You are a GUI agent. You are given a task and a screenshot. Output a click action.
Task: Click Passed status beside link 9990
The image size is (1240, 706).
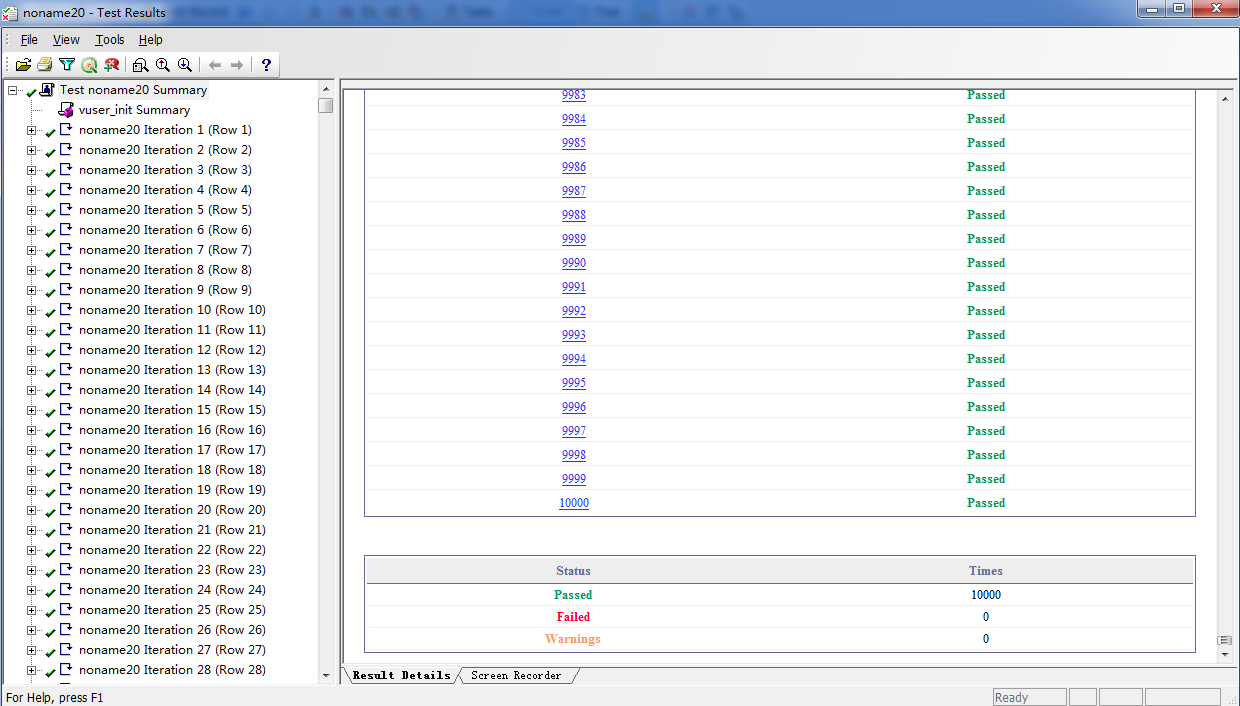[986, 263]
